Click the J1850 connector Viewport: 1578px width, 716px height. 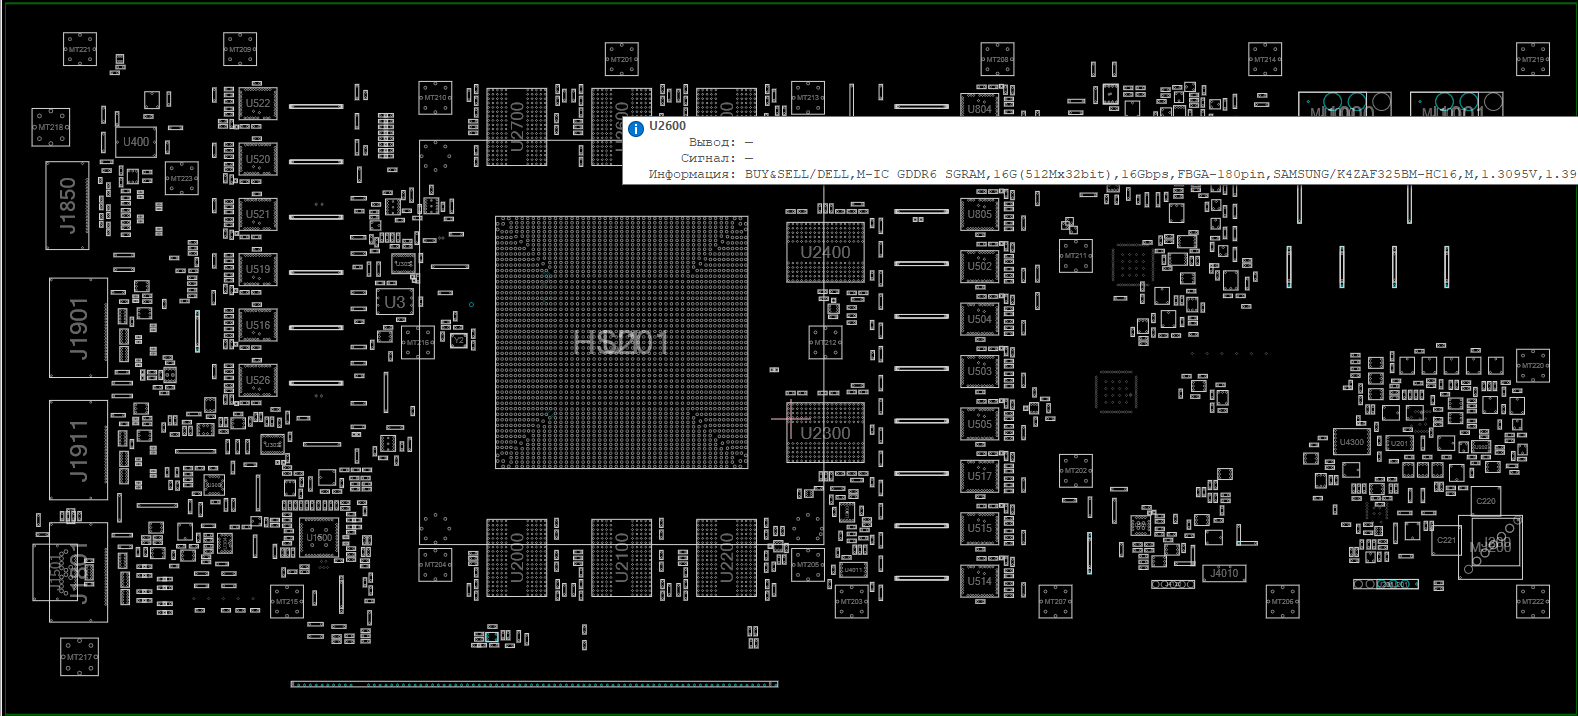click(68, 205)
